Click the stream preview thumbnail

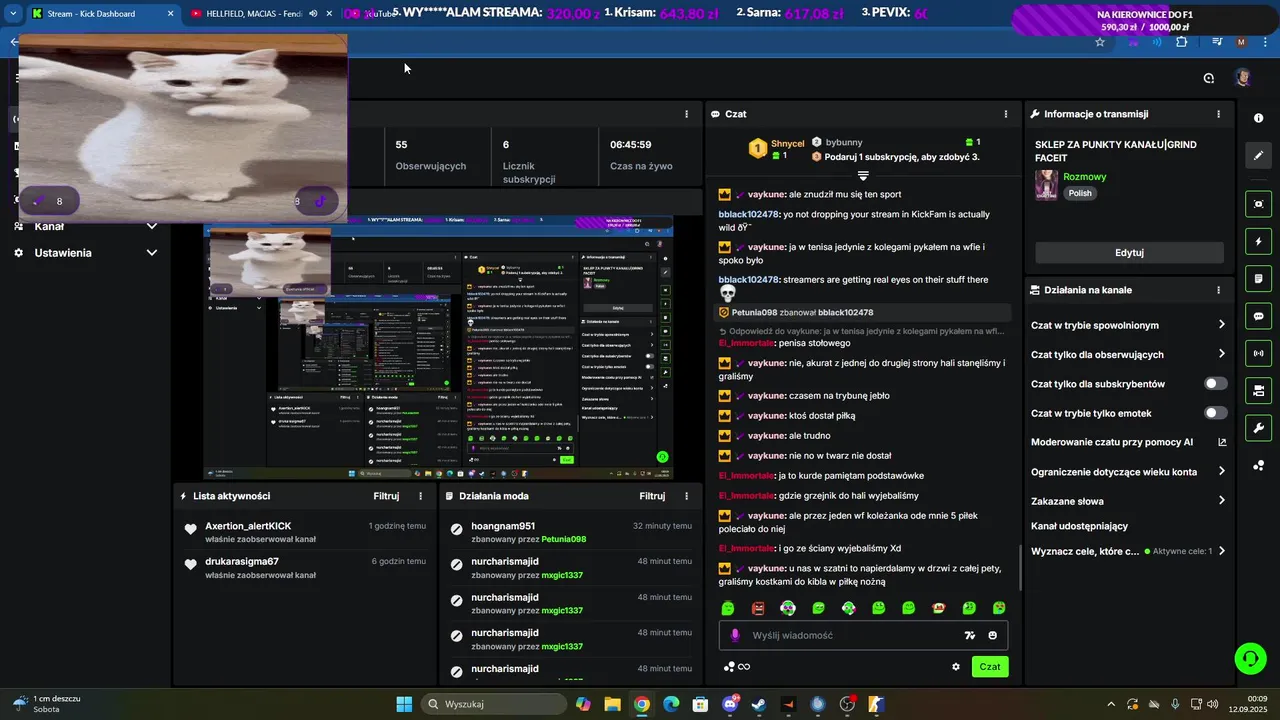(438, 347)
